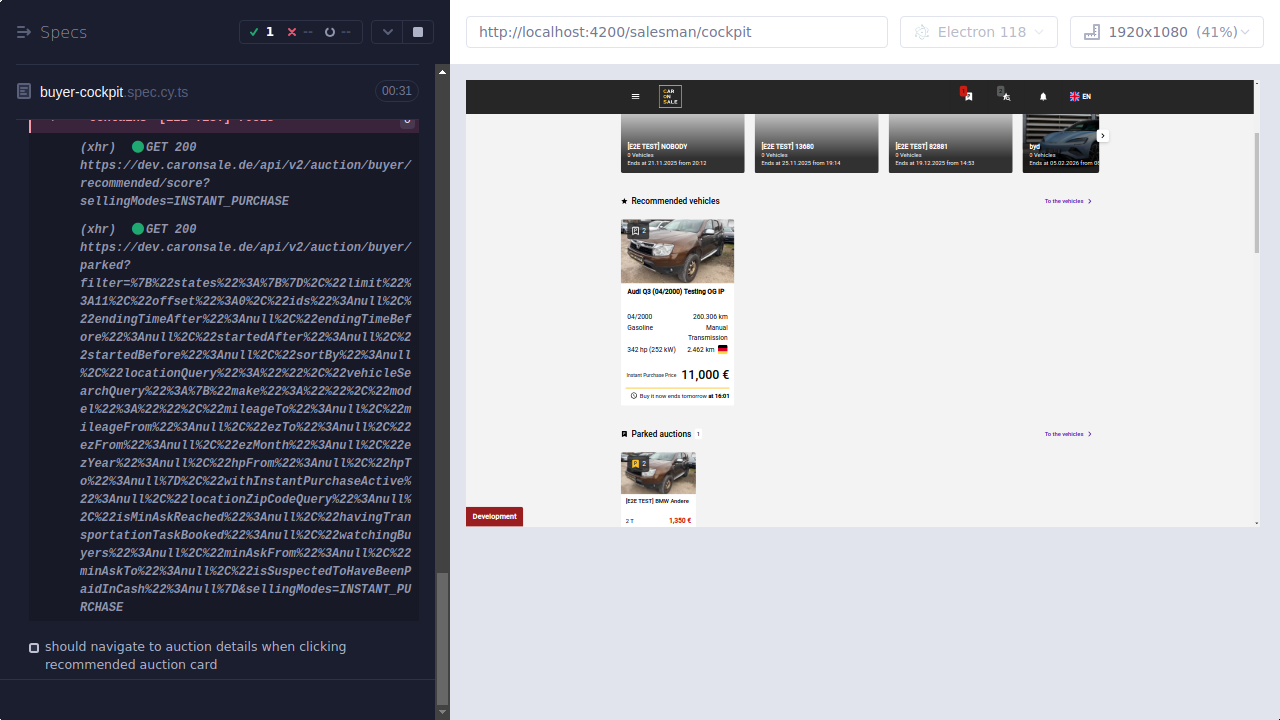Open notifications via the bell icon
Screen dimensions: 1280x720
[1042, 96]
